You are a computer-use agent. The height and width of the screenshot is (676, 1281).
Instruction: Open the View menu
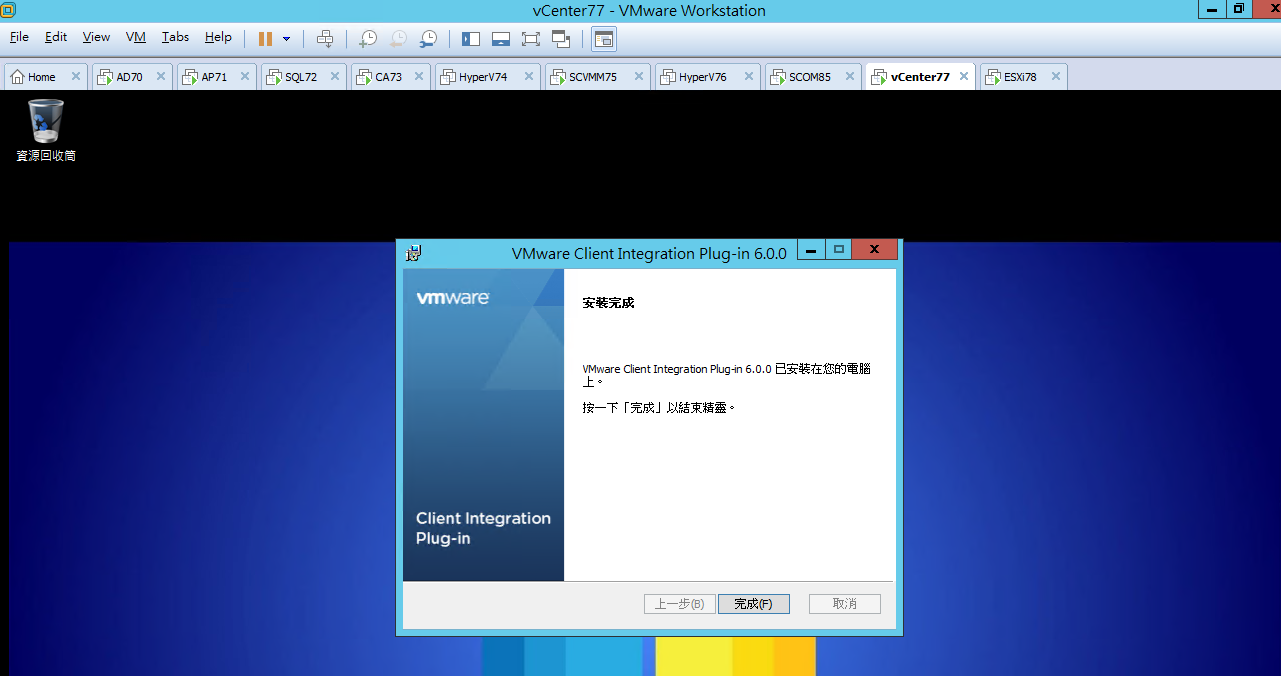click(96, 37)
